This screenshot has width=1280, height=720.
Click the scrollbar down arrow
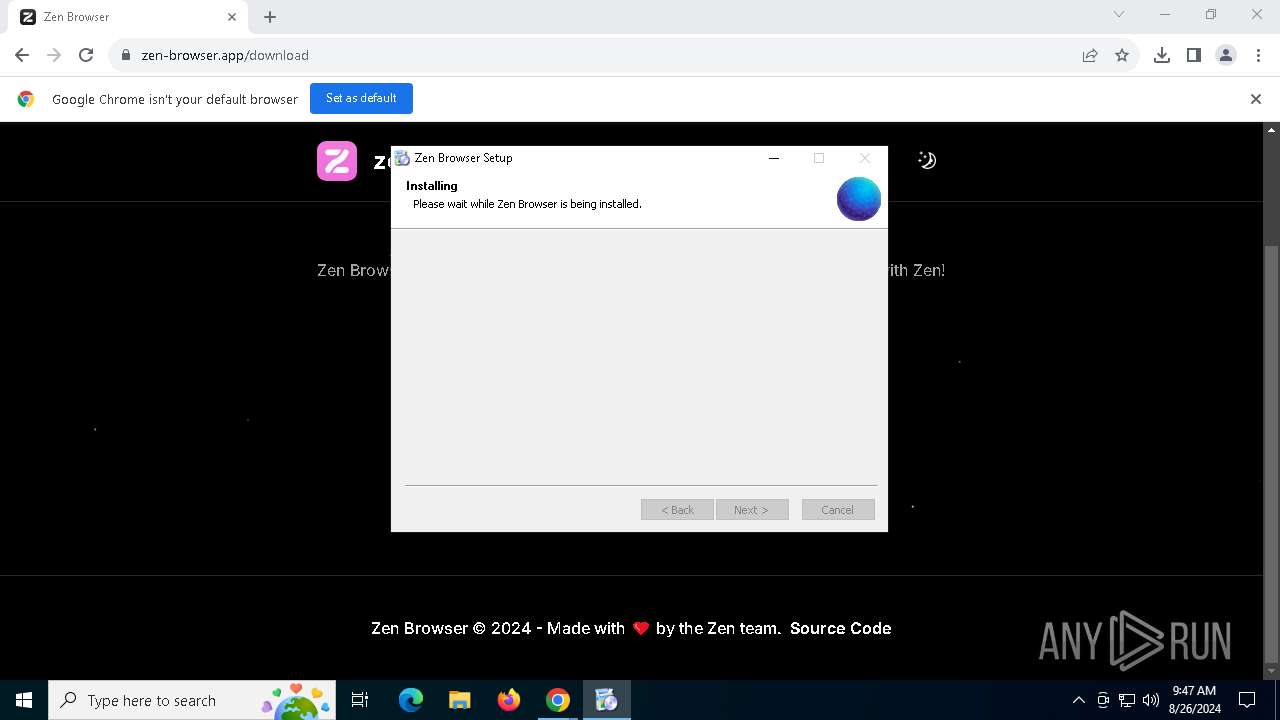(1272, 671)
